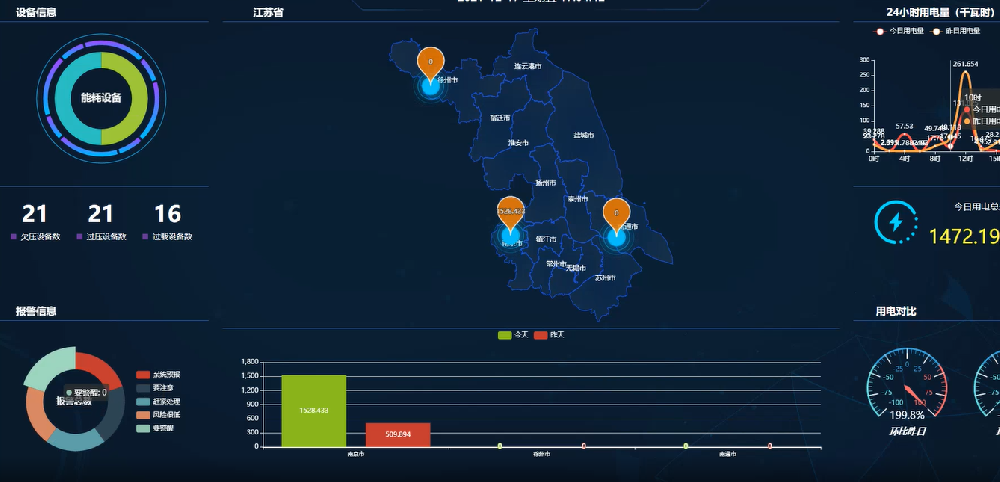
Task: Click the orange map pin over Nanjing
Action: tap(511, 212)
